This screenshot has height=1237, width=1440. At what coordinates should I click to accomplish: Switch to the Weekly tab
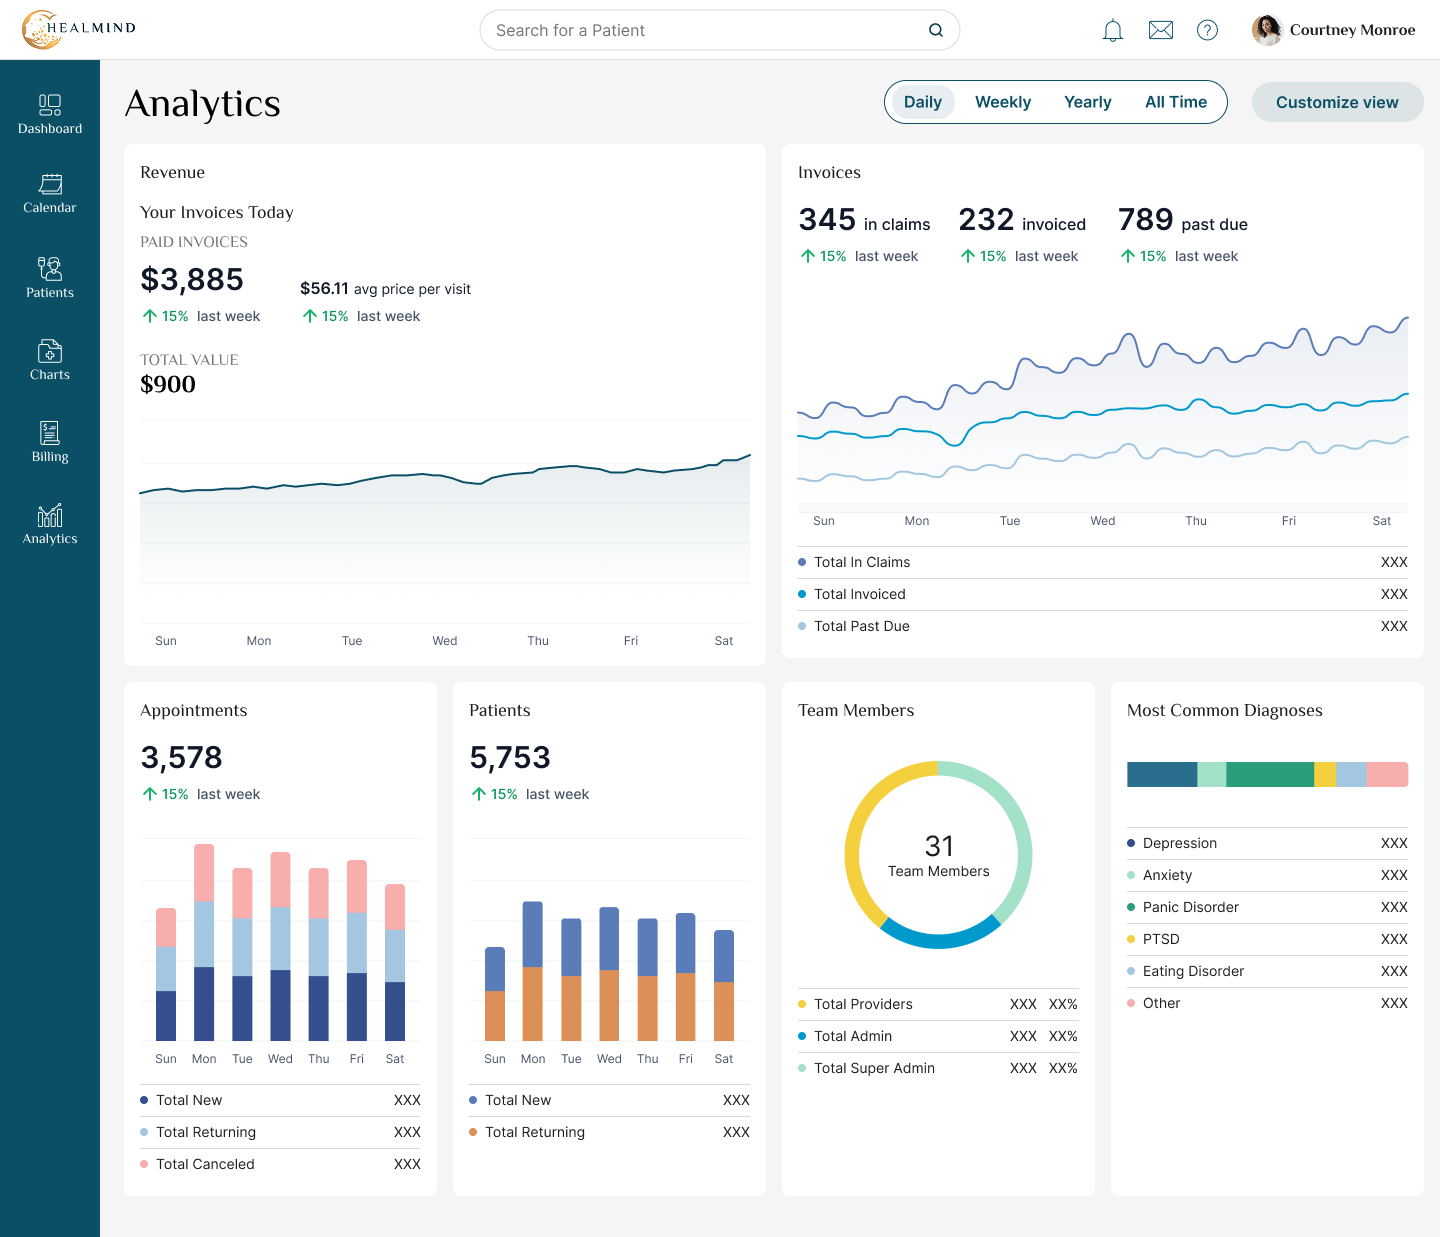click(x=1003, y=102)
